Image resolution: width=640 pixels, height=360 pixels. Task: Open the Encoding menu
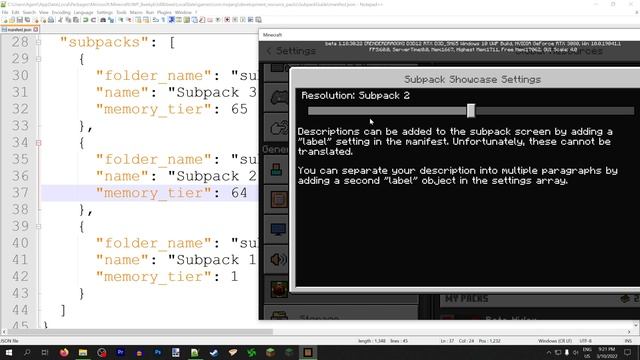(x=61, y=12)
